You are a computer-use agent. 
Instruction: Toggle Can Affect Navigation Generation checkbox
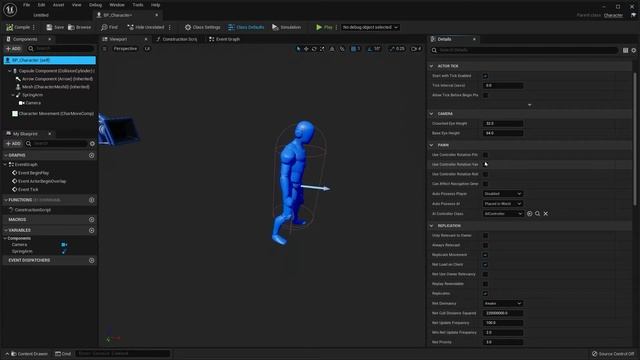coord(485,184)
